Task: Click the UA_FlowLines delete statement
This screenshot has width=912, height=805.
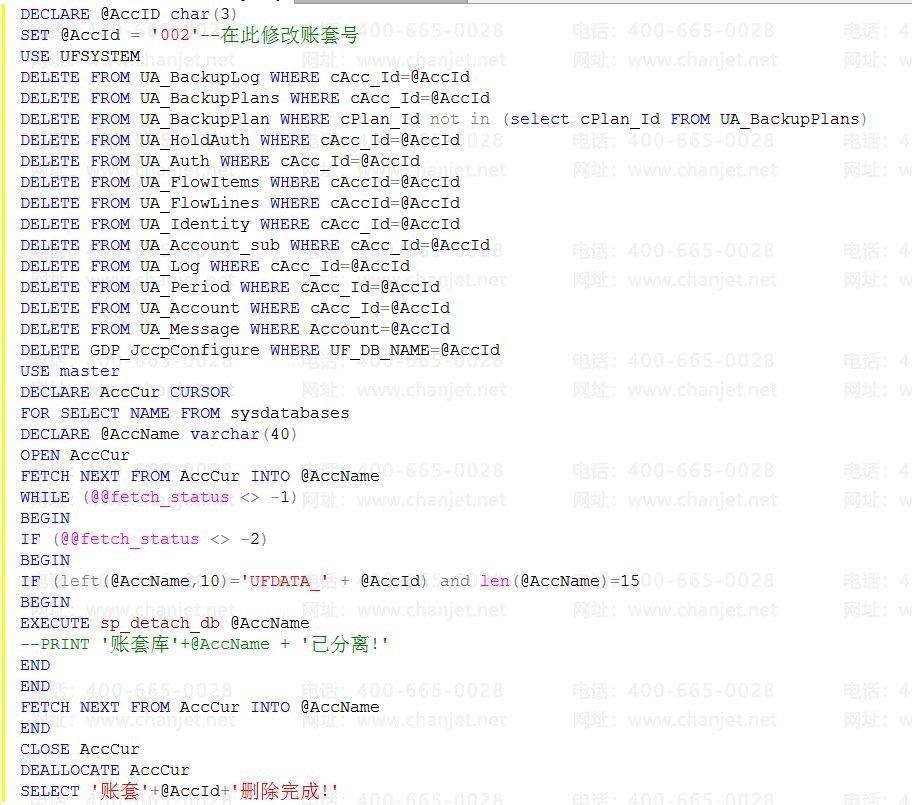Action: 240,202
